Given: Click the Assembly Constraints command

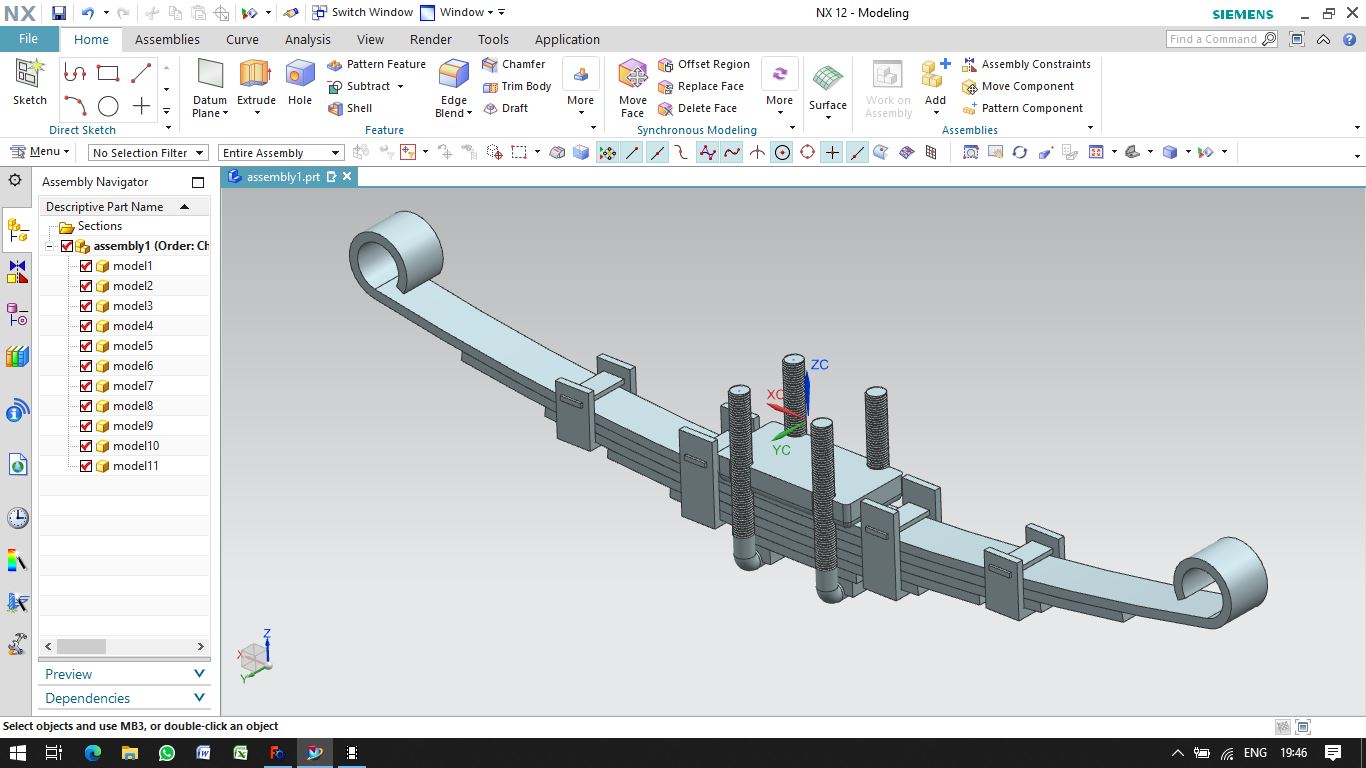Looking at the screenshot, I should point(1026,64).
